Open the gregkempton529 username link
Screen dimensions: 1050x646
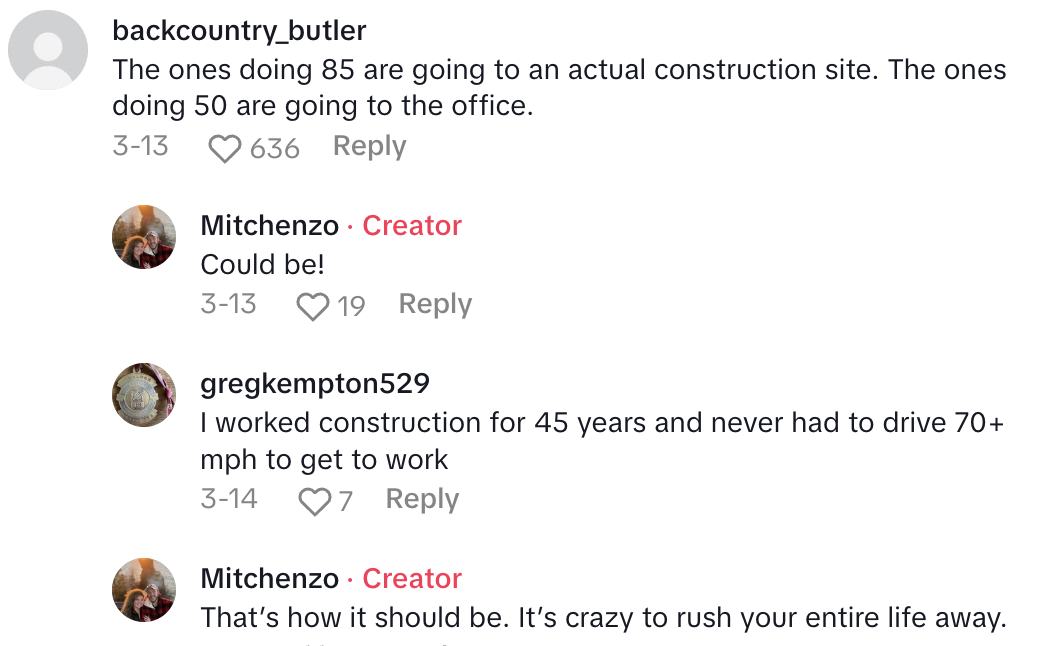click(315, 383)
